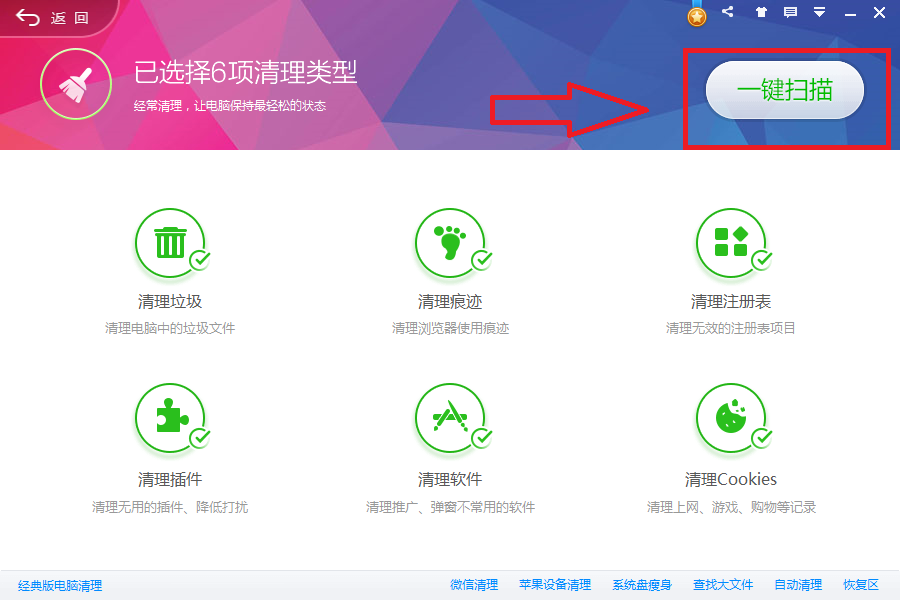
Task: Open 苹果设备清理 link
Action: pyautogui.click(x=555, y=585)
